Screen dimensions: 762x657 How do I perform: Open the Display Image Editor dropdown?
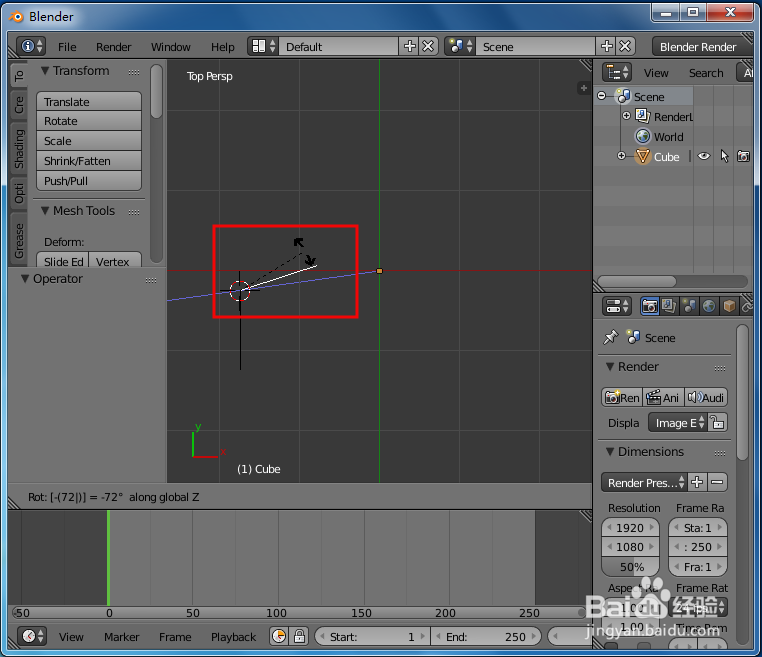pos(677,422)
